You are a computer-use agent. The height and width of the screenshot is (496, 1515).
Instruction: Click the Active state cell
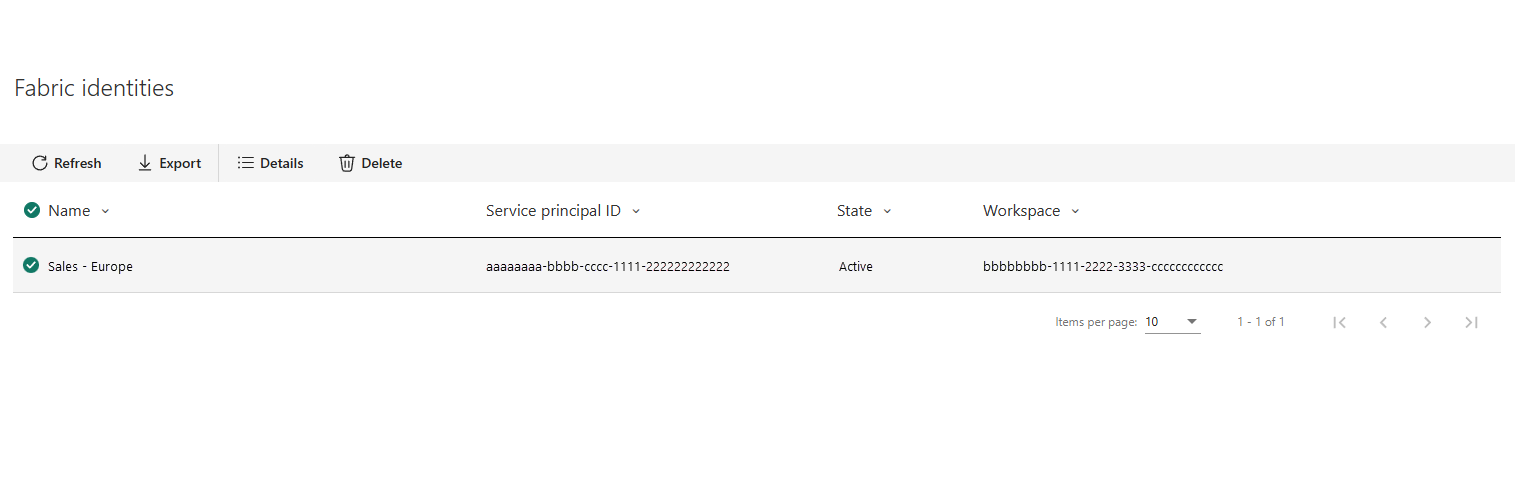tap(856, 267)
